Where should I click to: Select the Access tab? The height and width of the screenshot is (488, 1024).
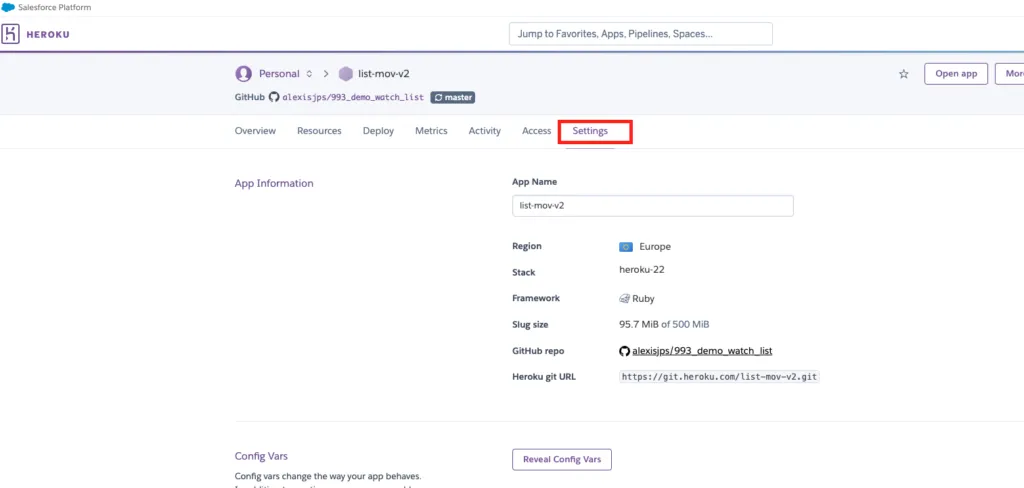coord(537,131)
